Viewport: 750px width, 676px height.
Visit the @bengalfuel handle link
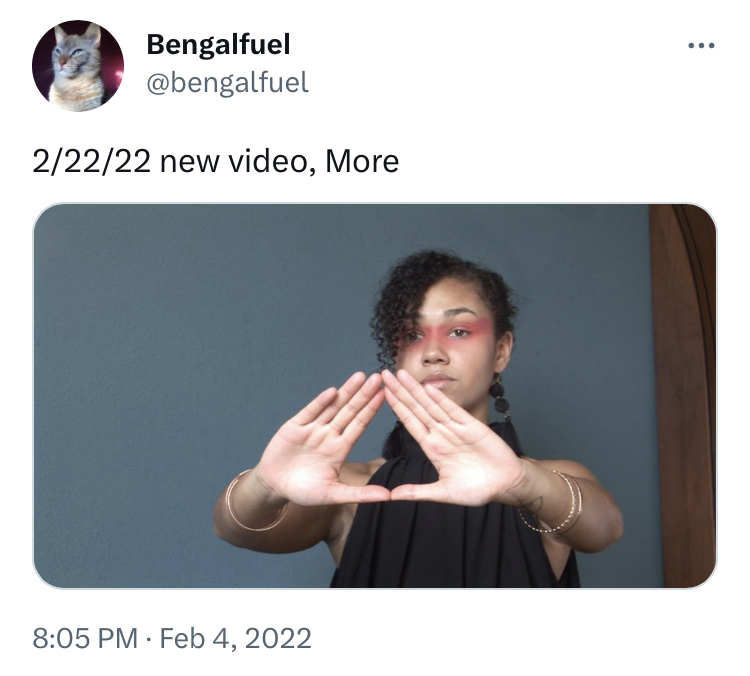point(228,82)
